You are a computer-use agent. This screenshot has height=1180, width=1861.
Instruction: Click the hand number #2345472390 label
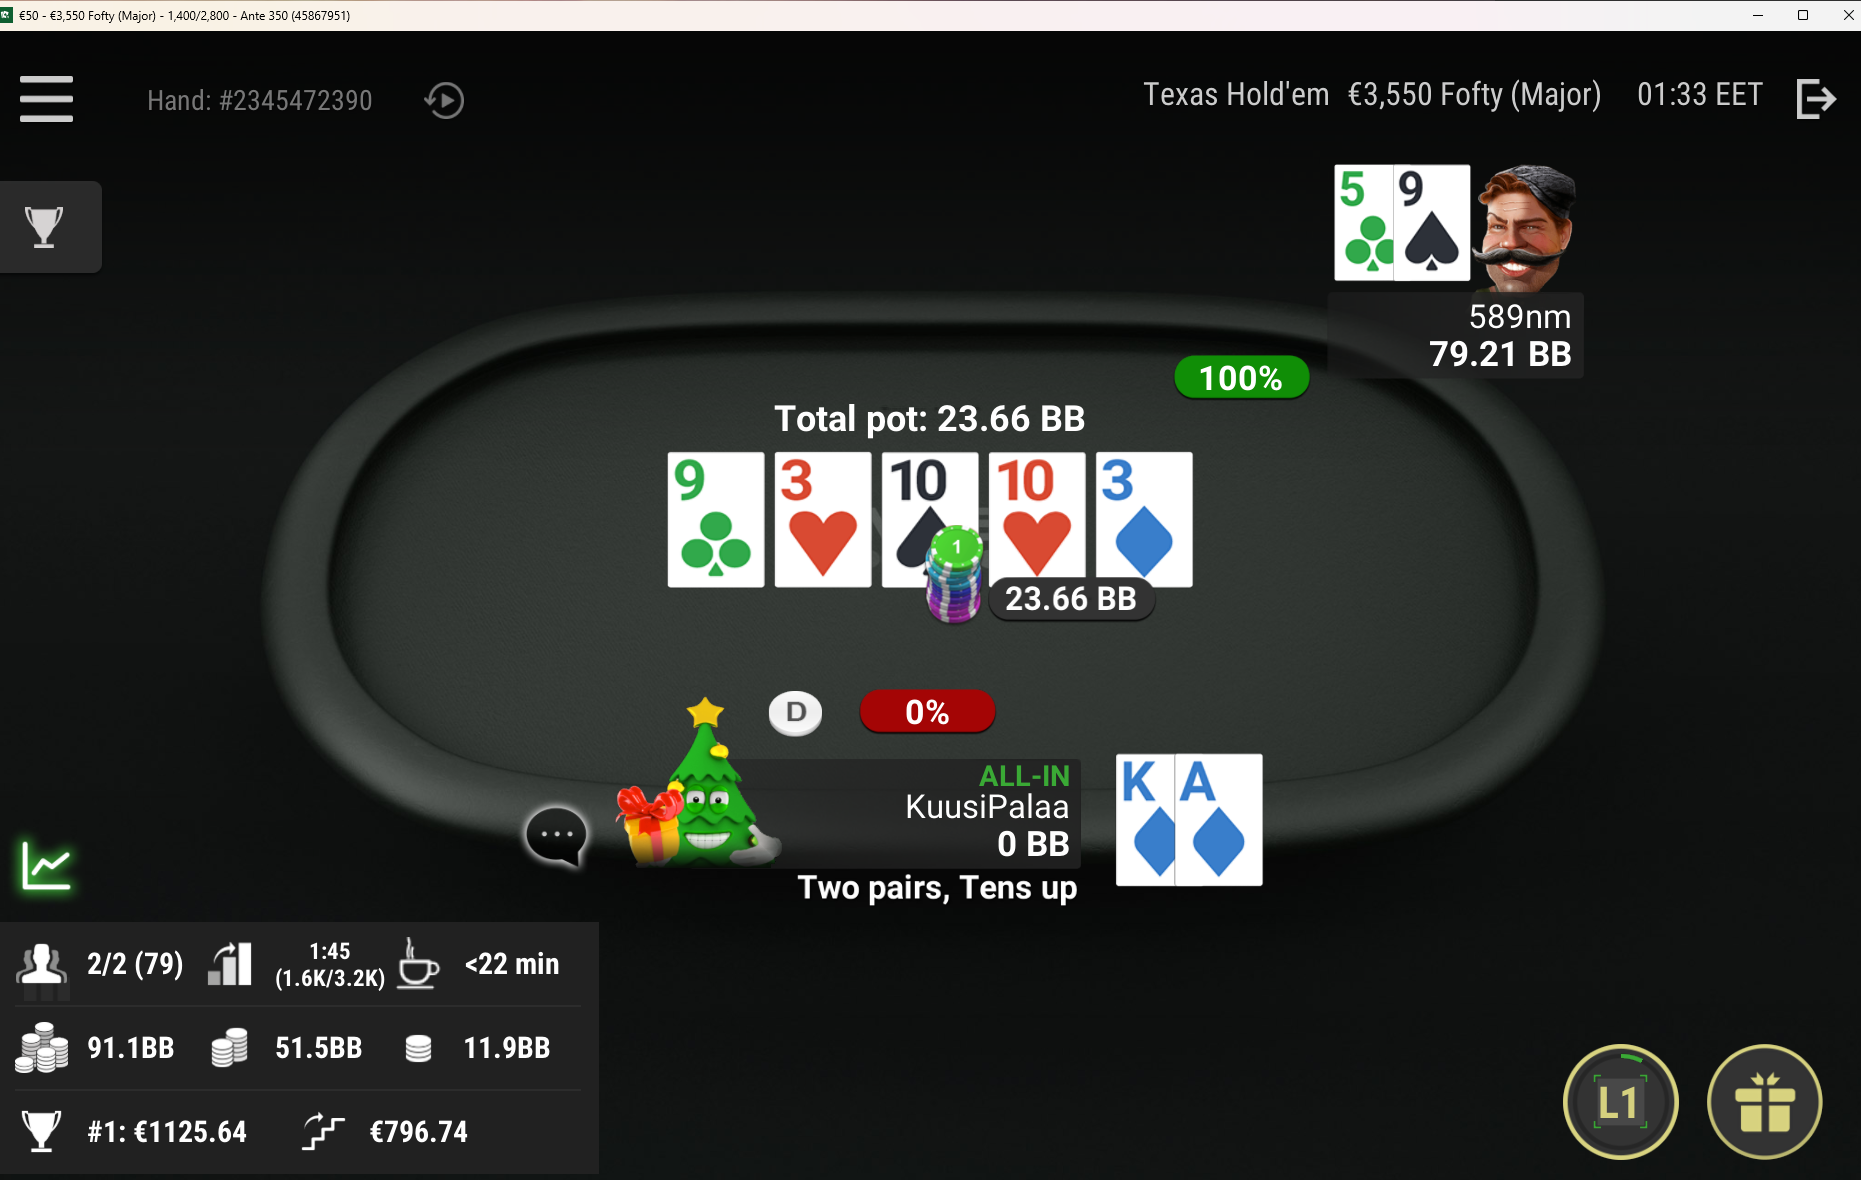(x=260, y=100)
